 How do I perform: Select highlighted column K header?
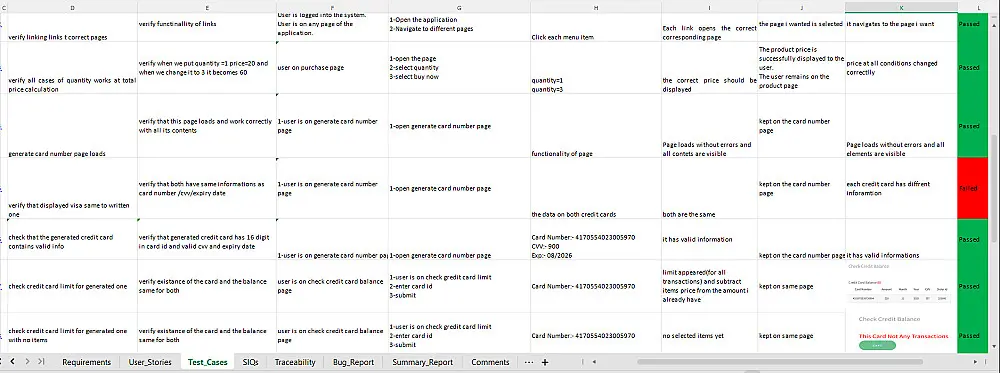coord(901,7)
